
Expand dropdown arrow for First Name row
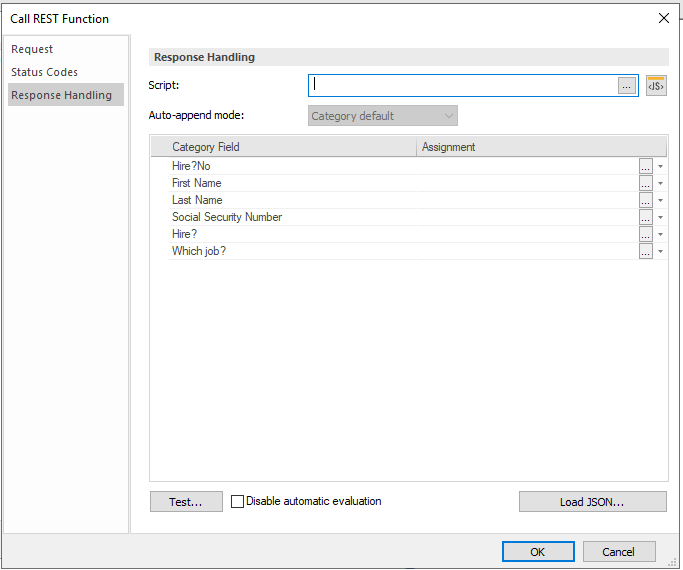click(660, 183)
